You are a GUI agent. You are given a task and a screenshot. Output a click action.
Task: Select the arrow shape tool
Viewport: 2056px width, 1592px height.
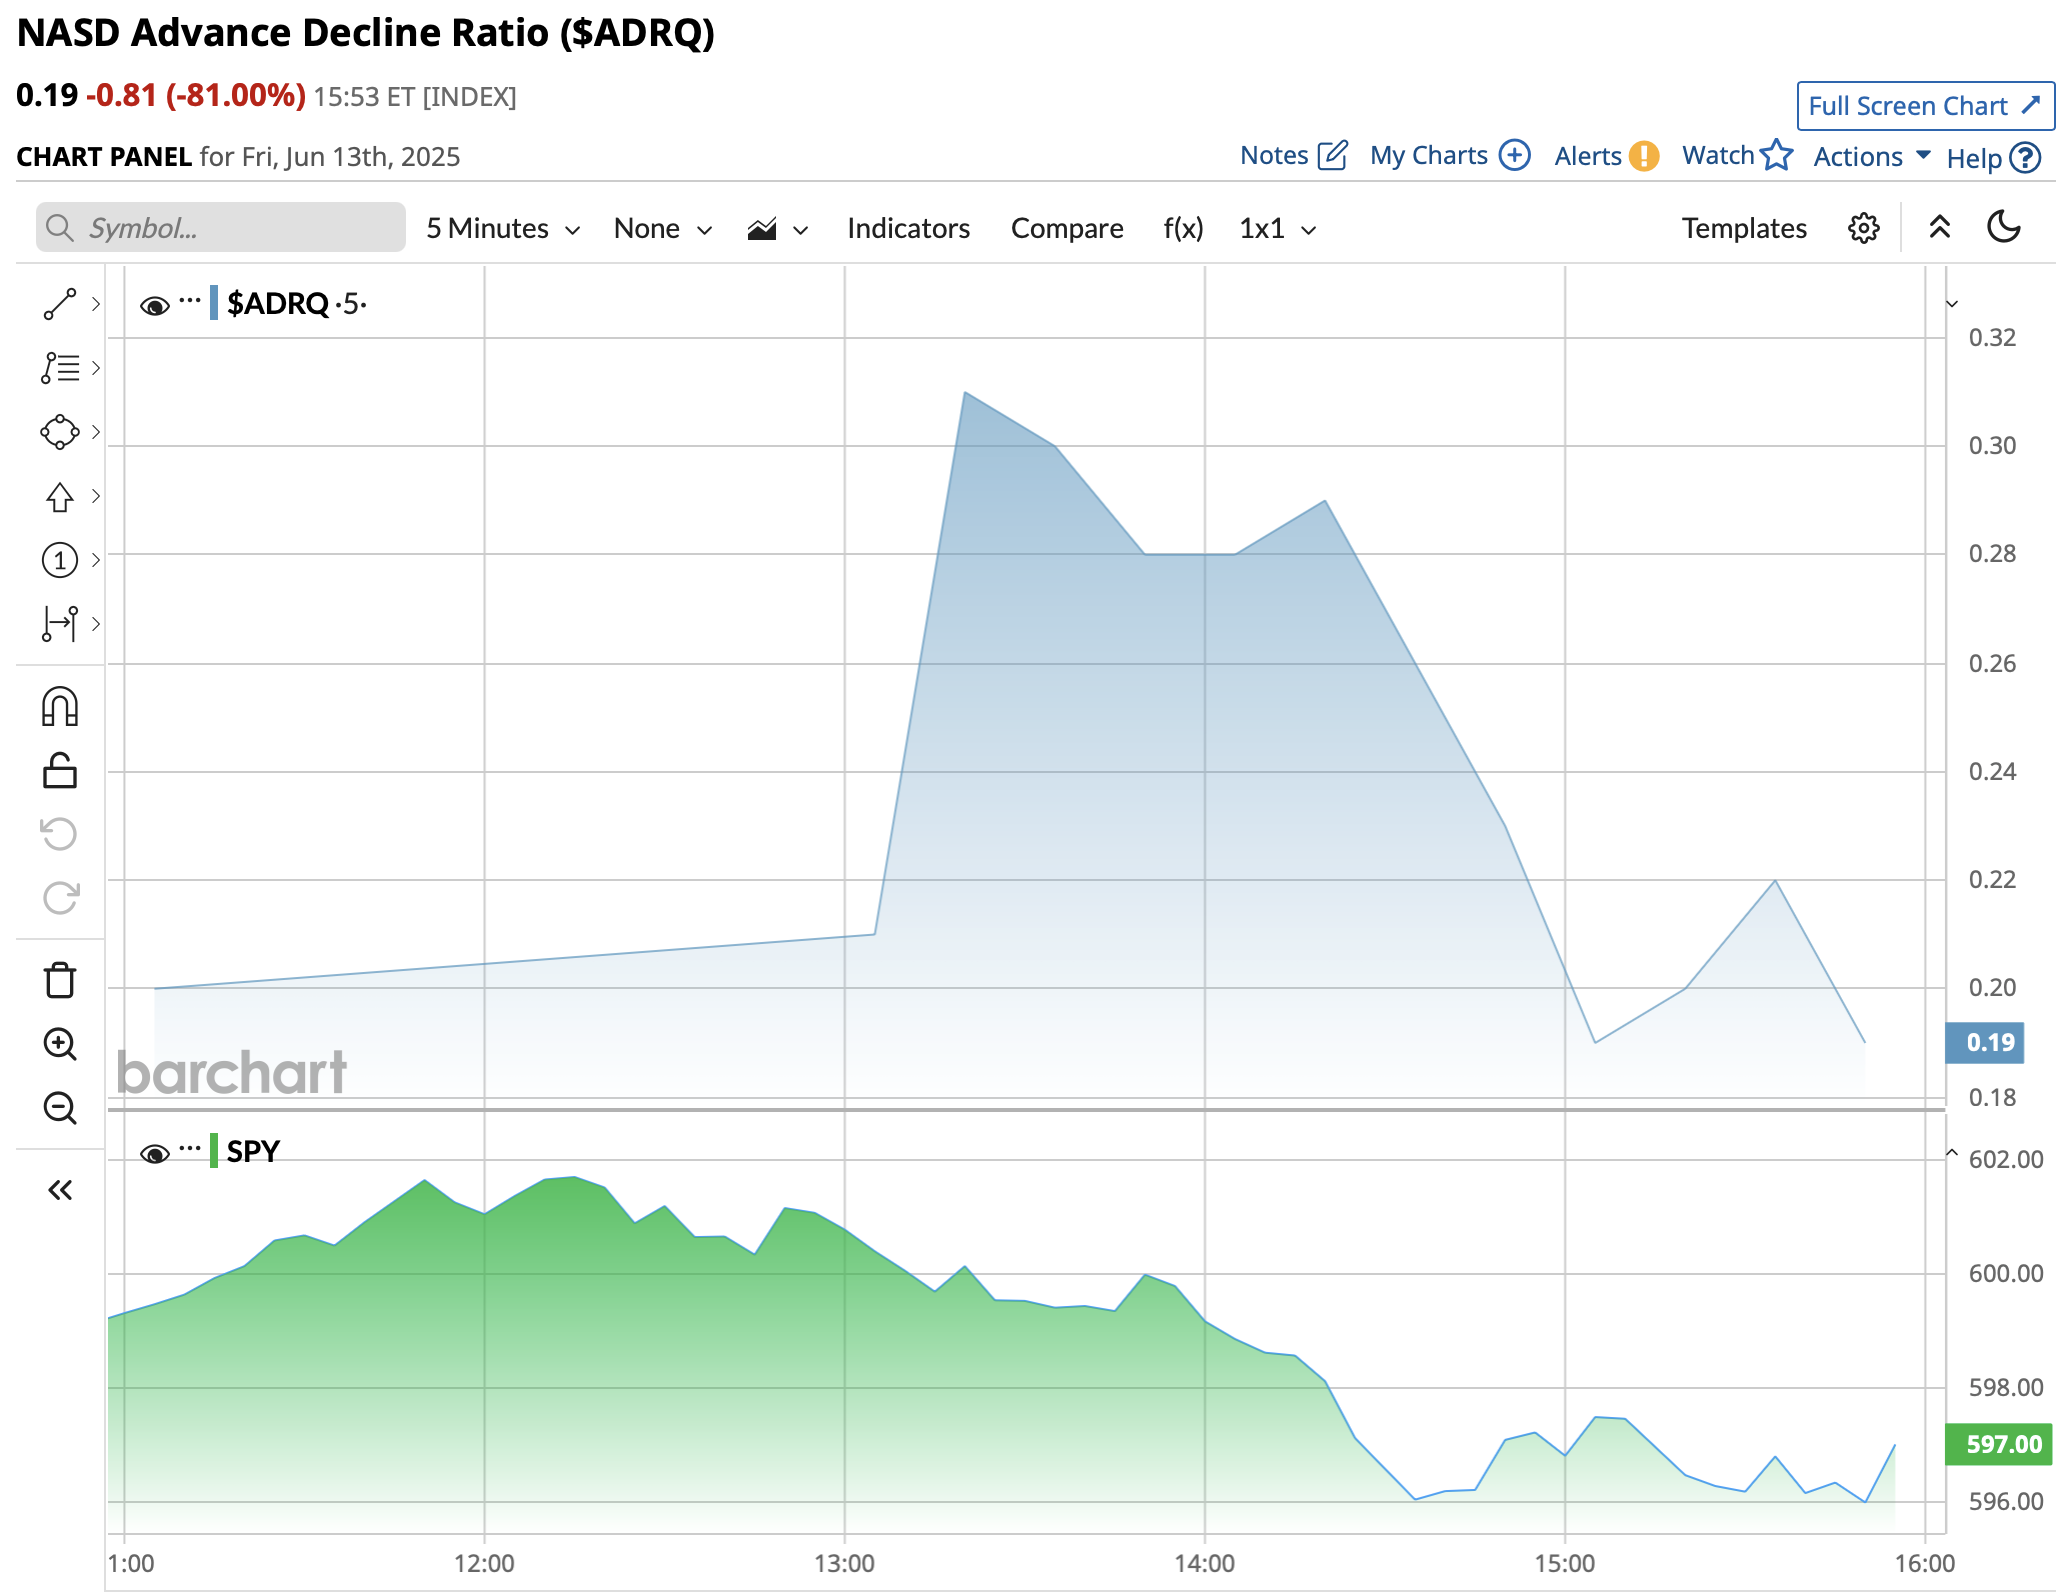(59, 497)
